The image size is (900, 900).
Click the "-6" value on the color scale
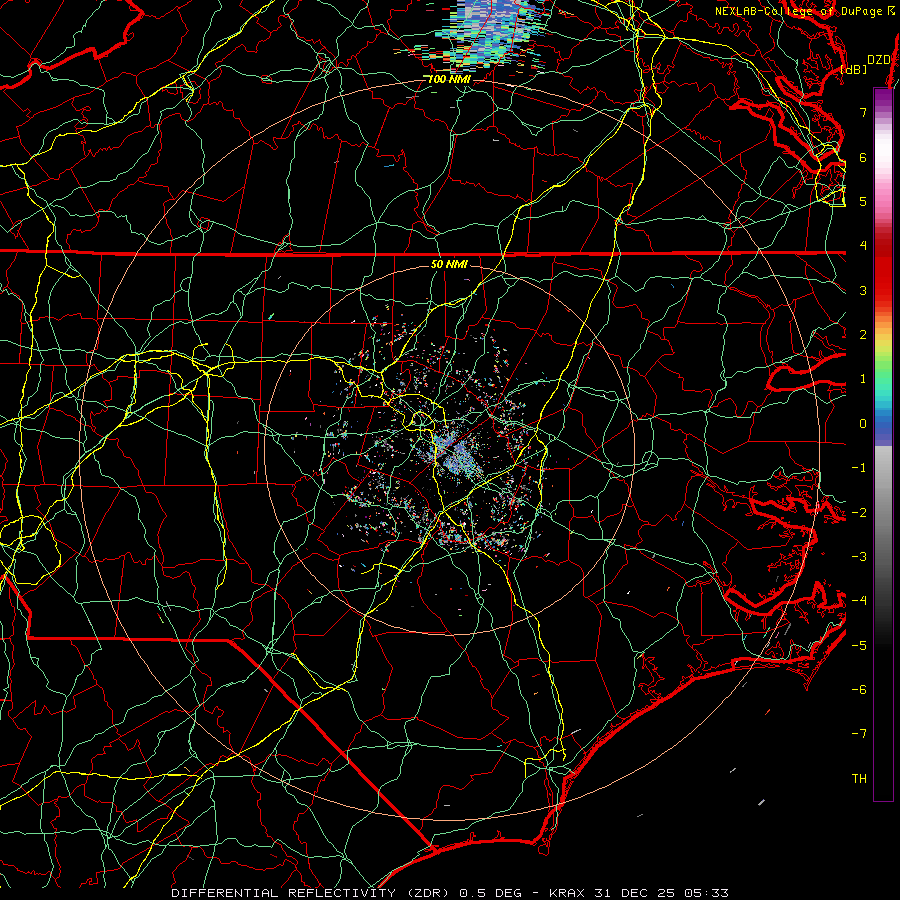pyautogui.click(x=859, y=690)
